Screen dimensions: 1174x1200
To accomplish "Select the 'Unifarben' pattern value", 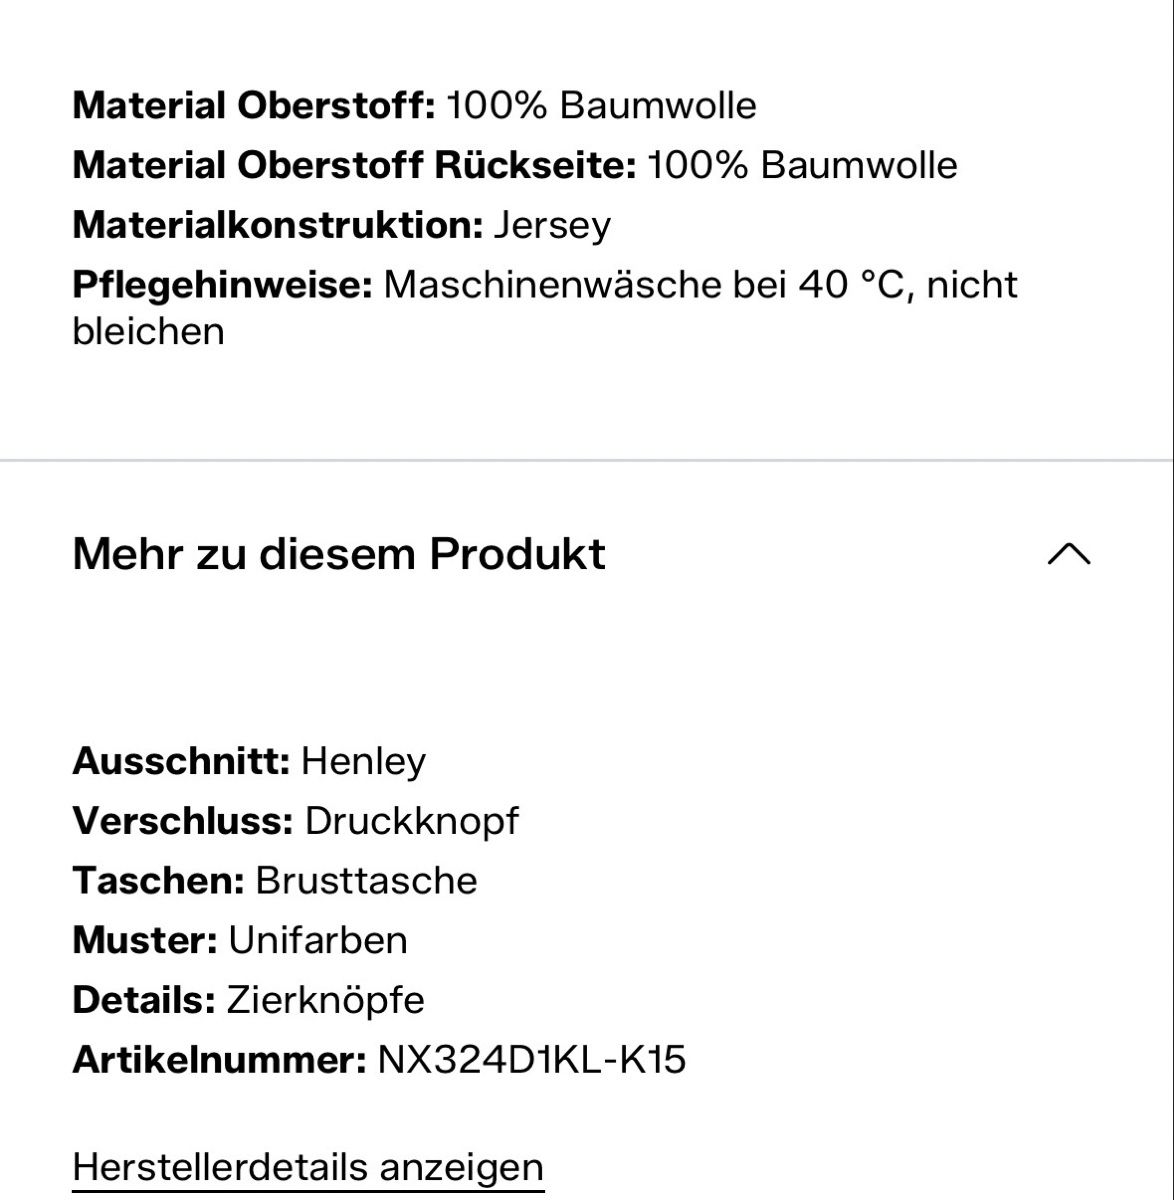I will 318,942.
